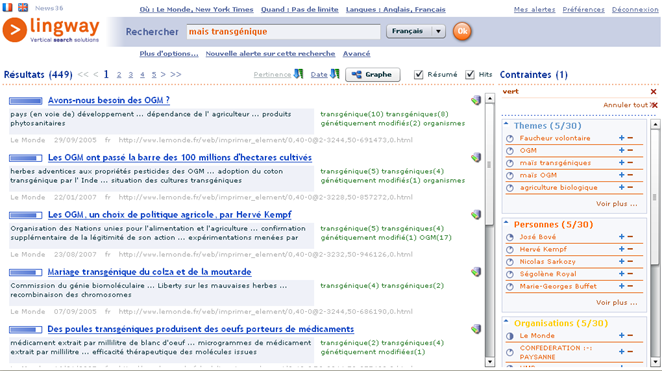Viewport: 663px width, 372px height.
Task: Go to next results page arrow
Action: click(163, 74)
